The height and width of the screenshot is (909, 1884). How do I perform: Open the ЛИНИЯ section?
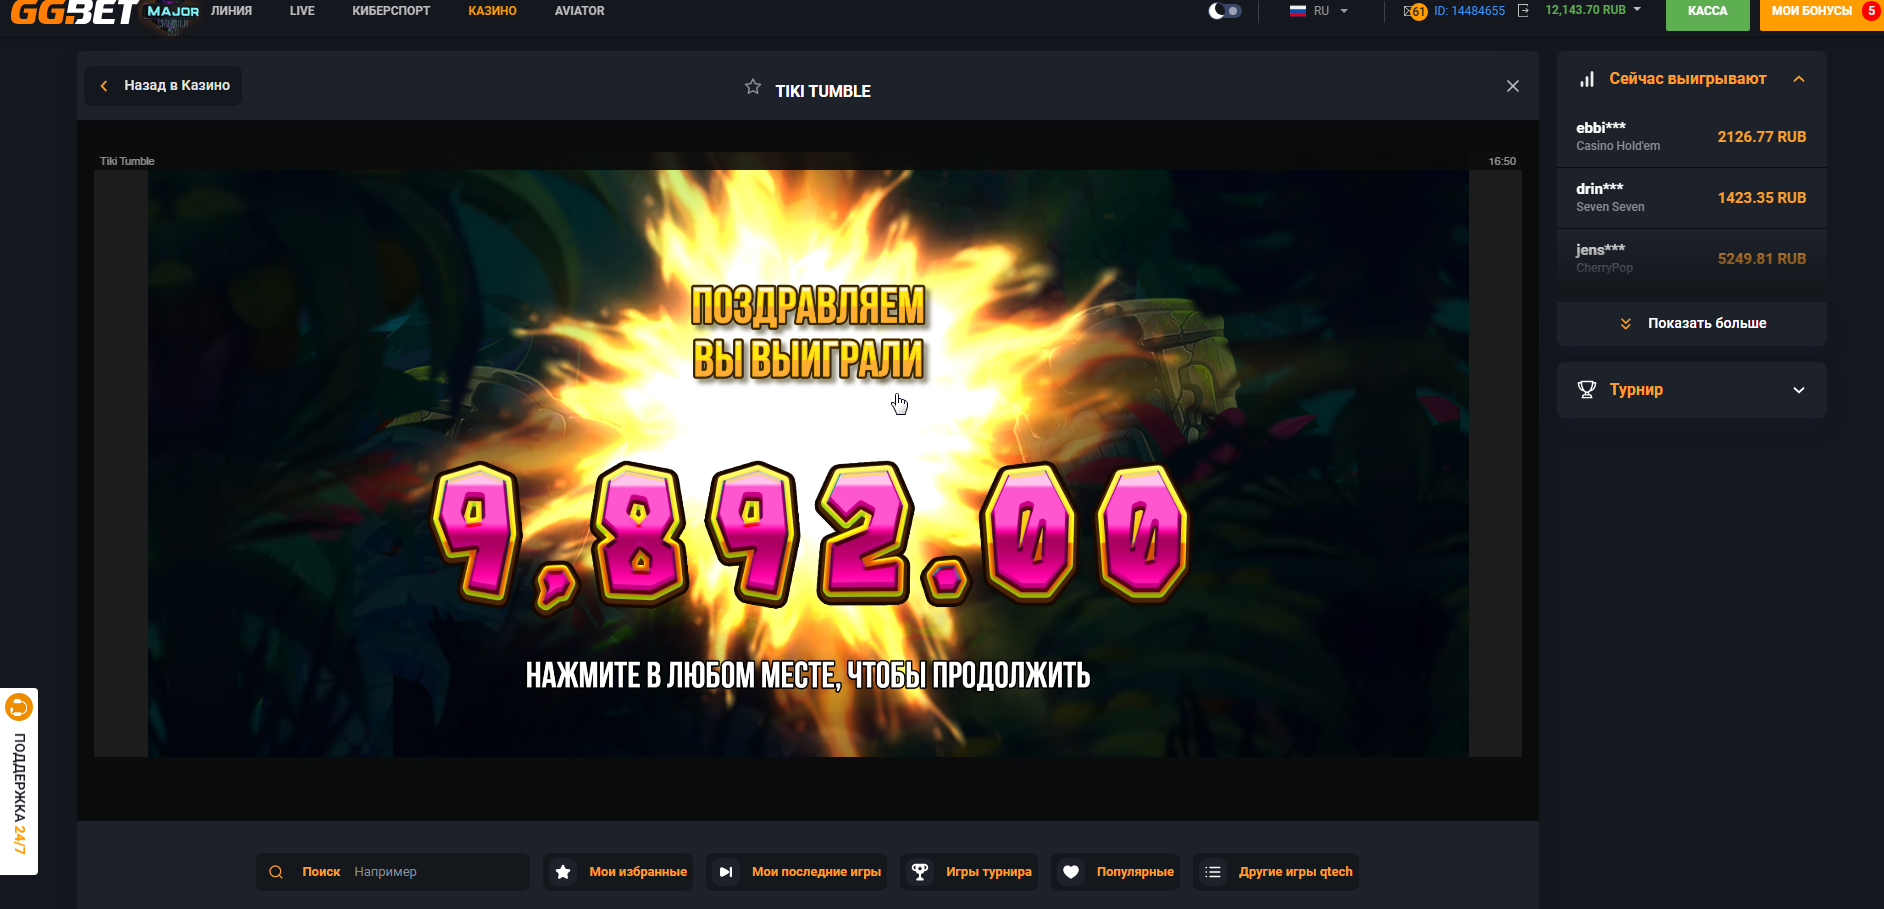pyautogui.click(x=231, y=11)
